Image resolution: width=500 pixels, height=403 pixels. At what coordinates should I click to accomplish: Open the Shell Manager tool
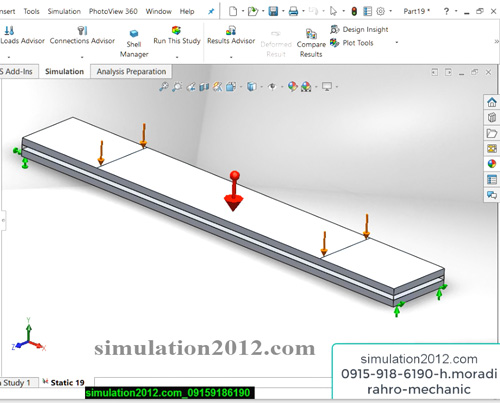(134, 43)
